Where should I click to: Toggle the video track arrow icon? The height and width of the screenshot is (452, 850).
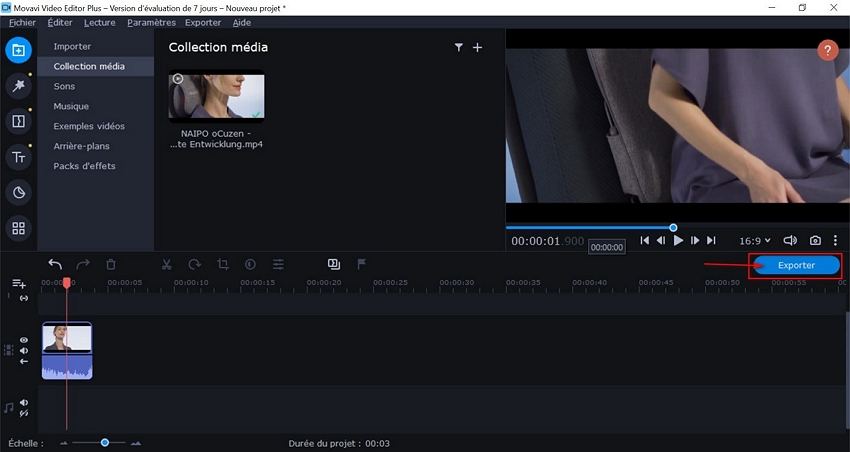[x=24, y=361]
